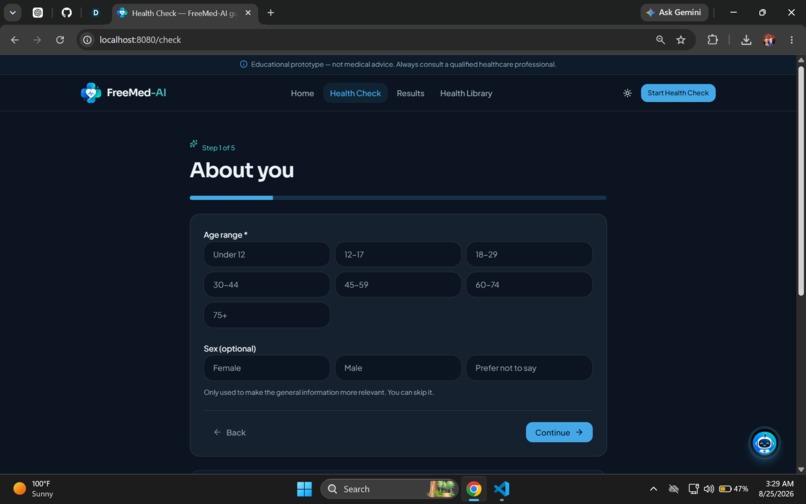Click the Step 1 of 5 label
The image size is (806, 504).
[218, 148]
